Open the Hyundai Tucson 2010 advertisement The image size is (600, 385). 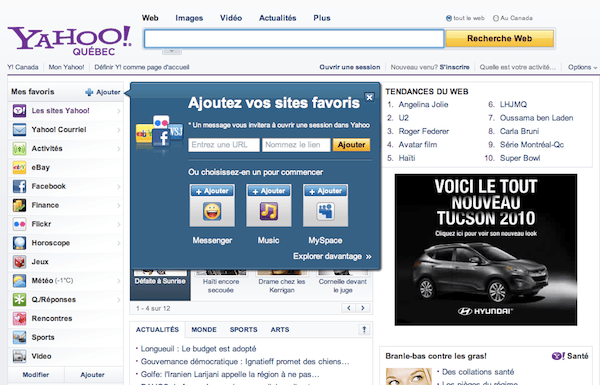point(486,250)
